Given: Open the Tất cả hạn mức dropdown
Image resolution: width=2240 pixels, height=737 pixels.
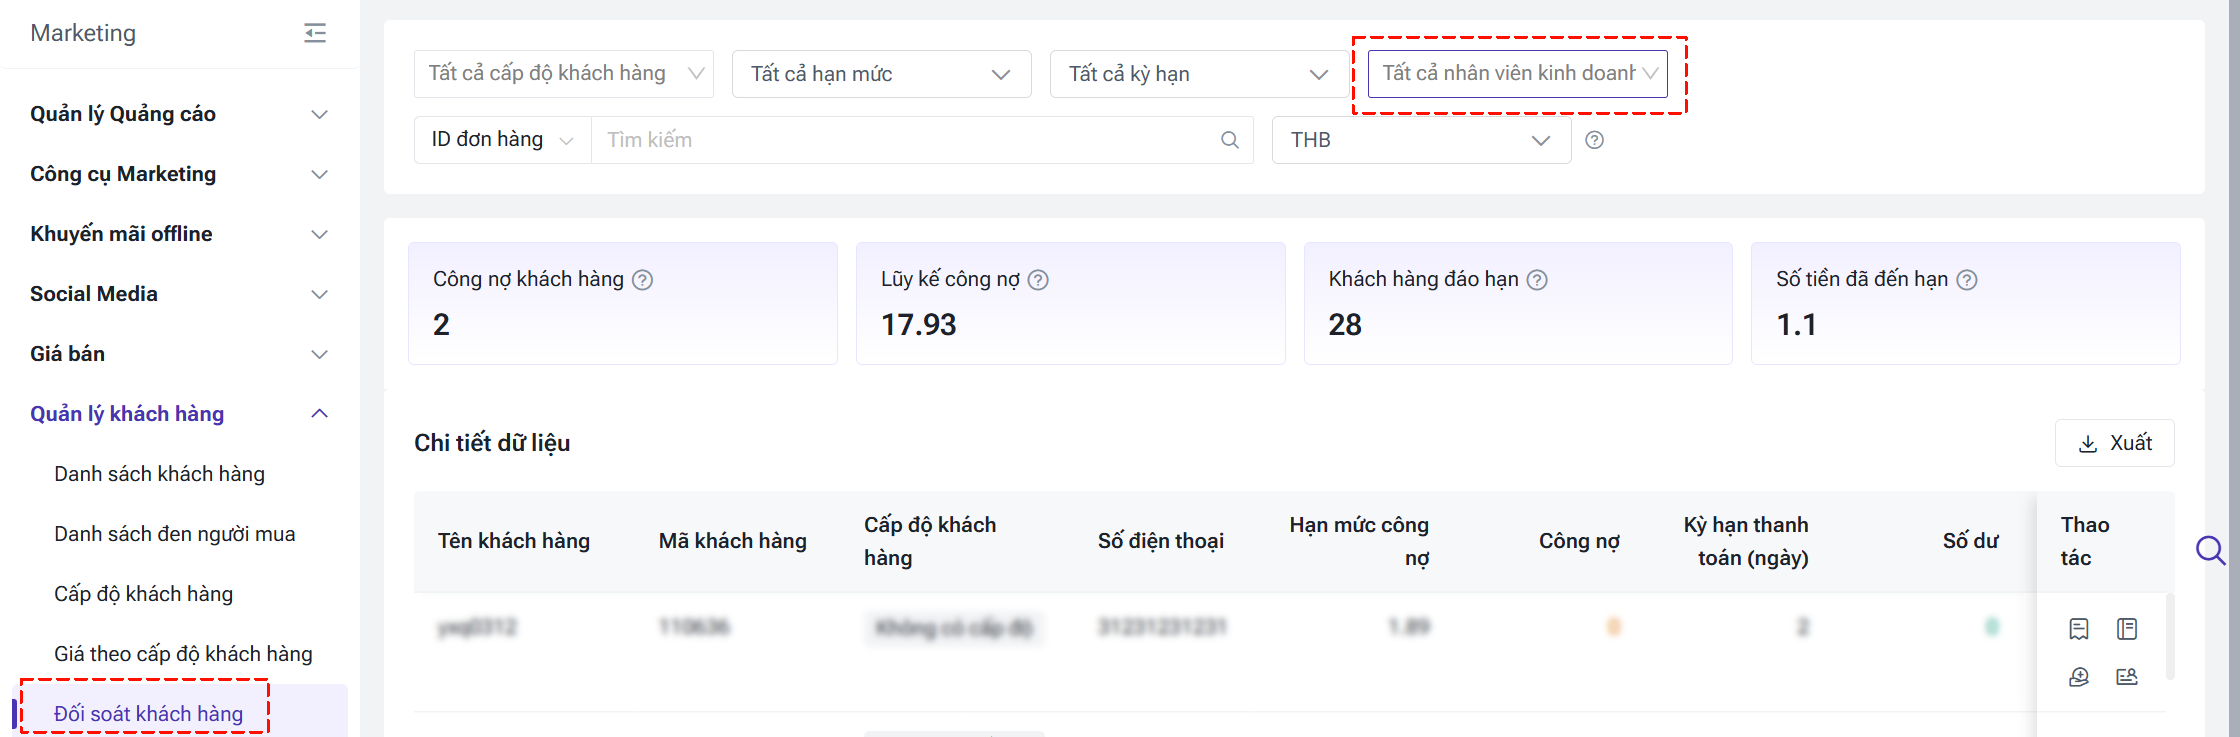Looking at the screenshot, I should point(881,74).
